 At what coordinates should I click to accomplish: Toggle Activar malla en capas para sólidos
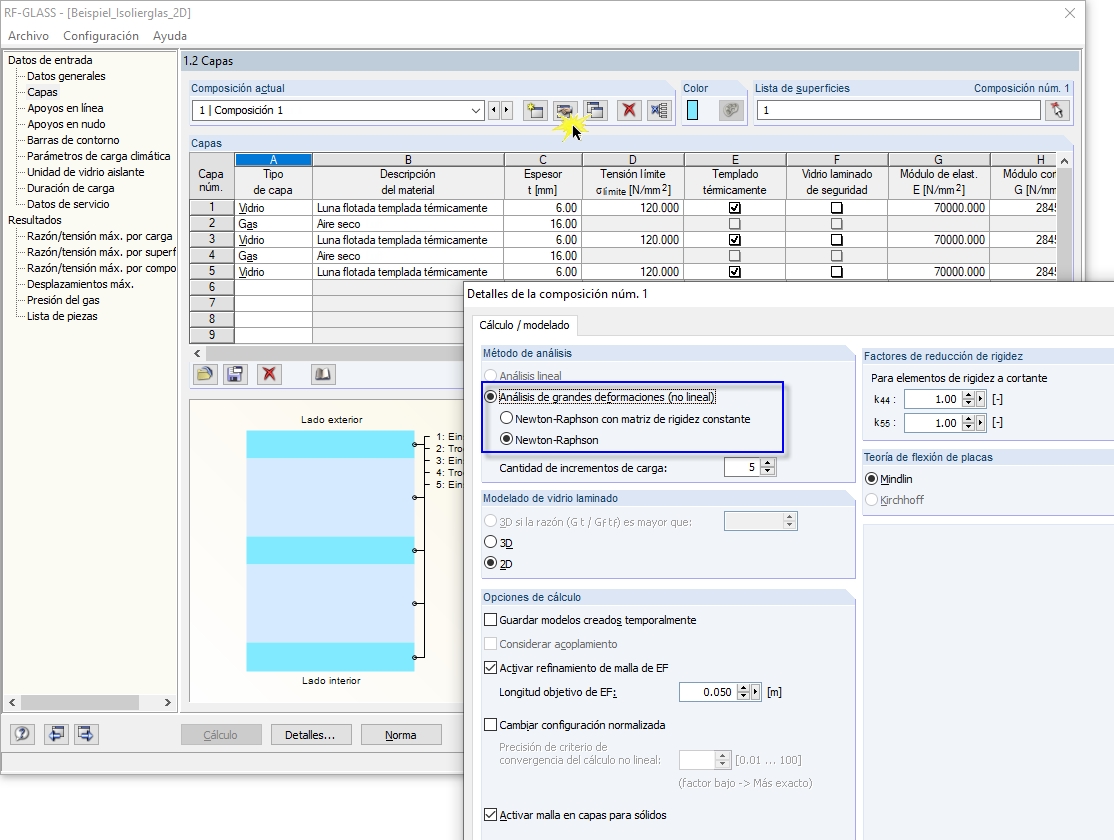pos(490,815)
